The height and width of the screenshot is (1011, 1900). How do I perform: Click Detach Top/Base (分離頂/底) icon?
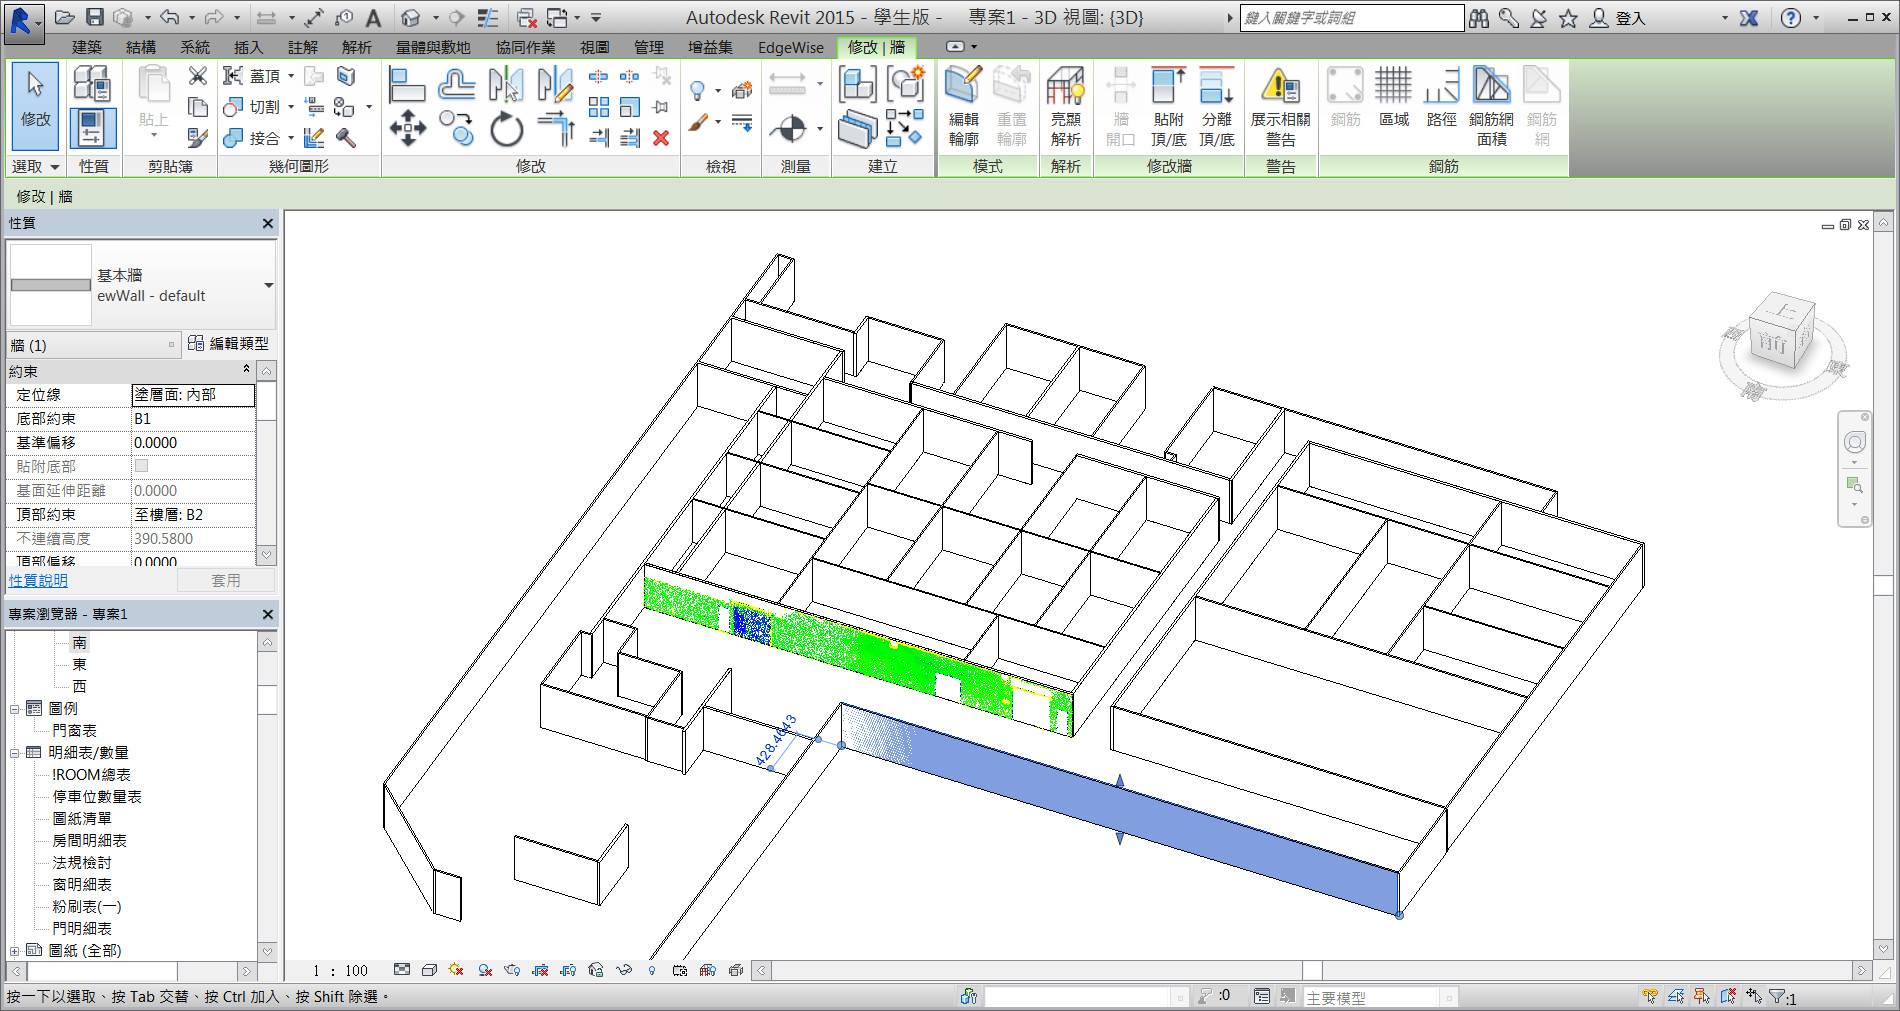[1217, 107]
